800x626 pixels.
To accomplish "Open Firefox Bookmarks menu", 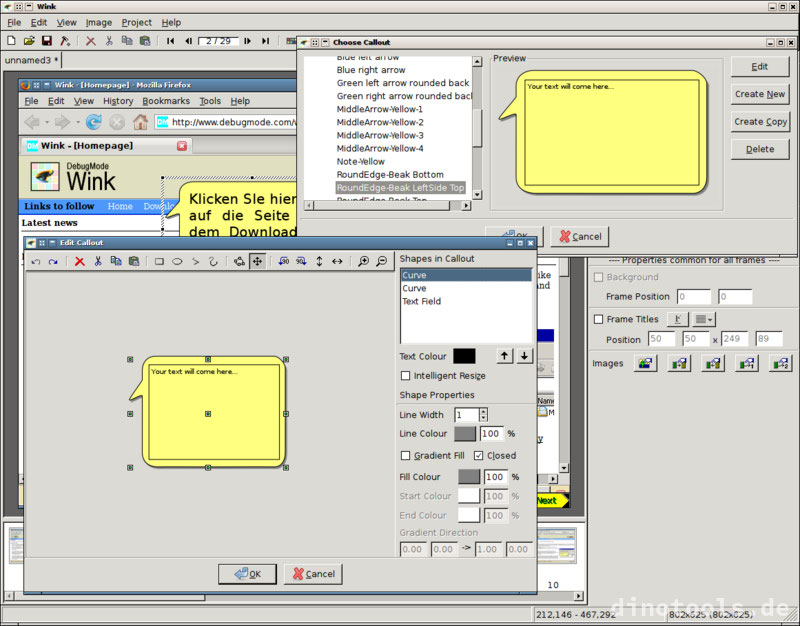I will [x=166, y=101].
